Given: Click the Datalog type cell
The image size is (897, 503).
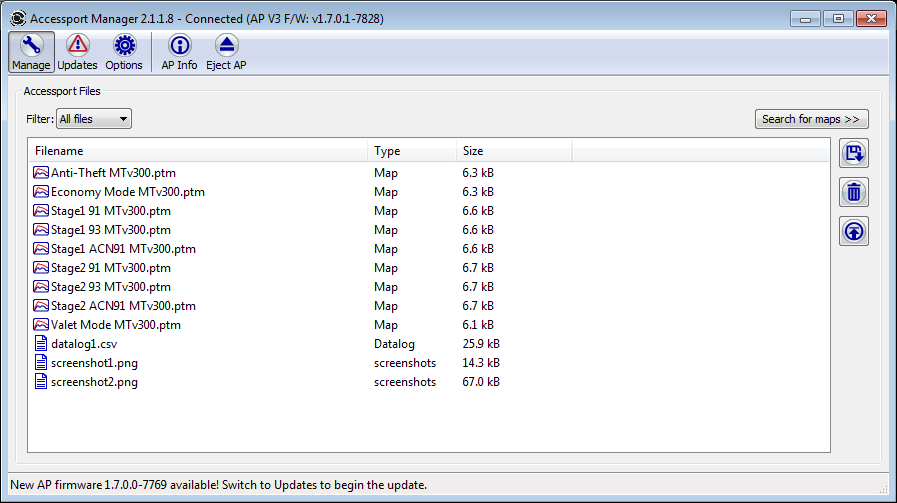Looking at the screenshot, I should [394, 344].
